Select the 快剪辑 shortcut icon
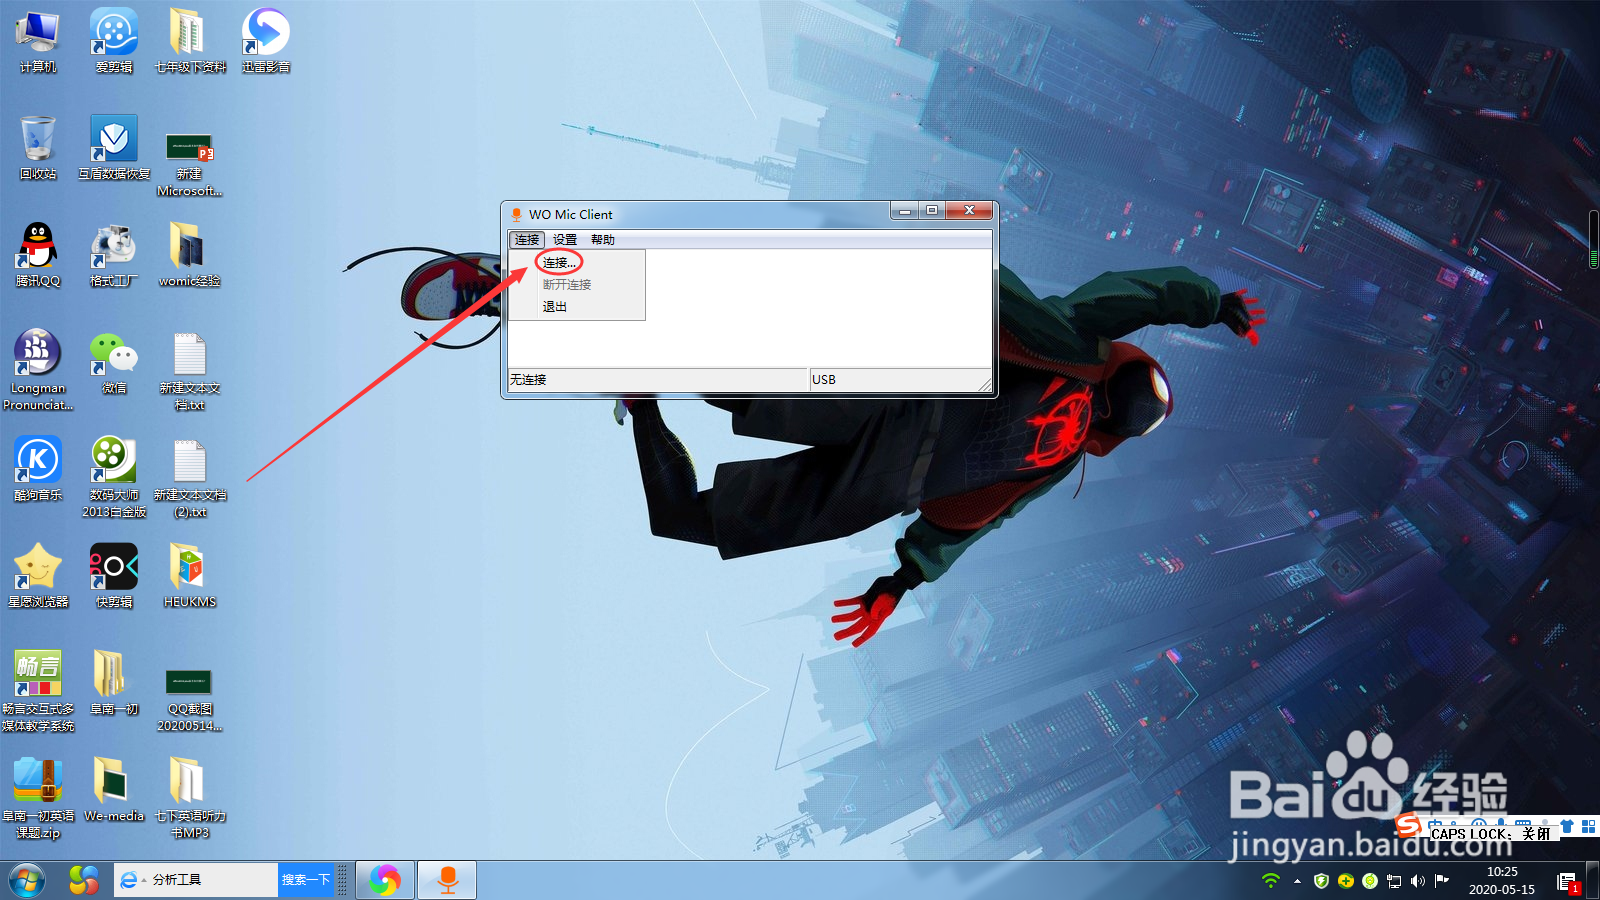The image size is (1600, 900). pos(114,576)
